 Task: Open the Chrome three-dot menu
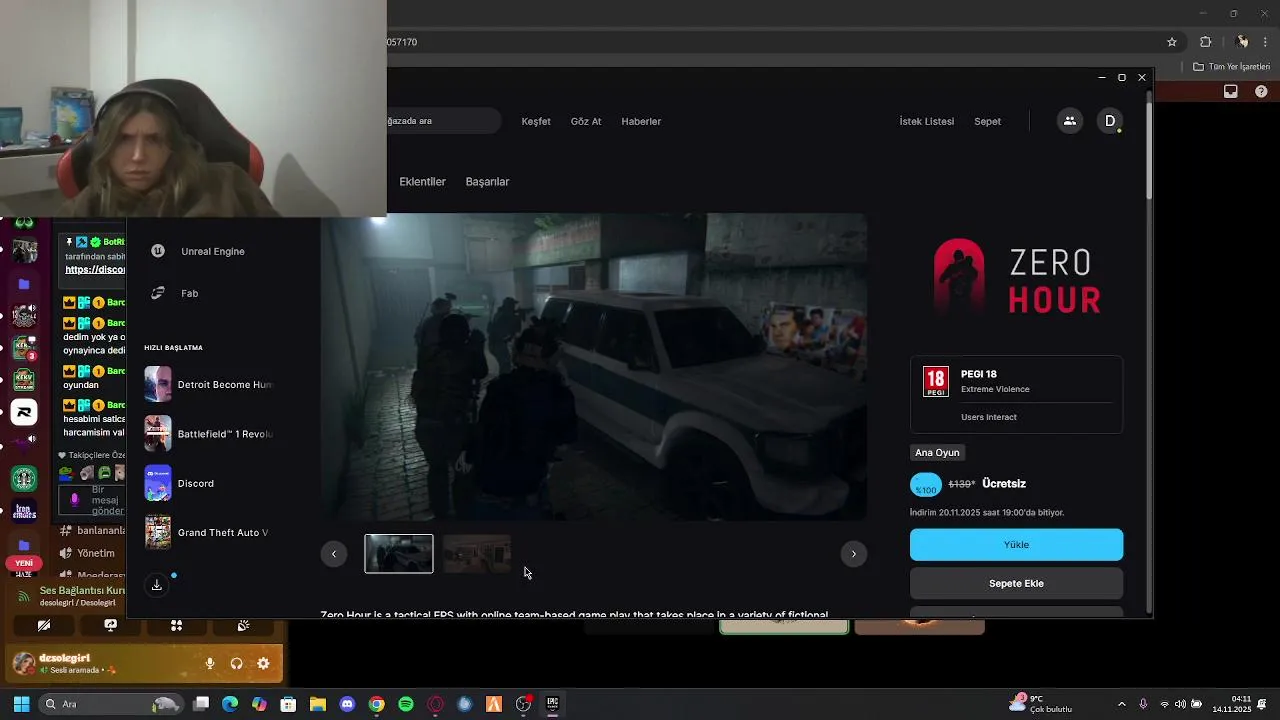(x=1266, y=42)
